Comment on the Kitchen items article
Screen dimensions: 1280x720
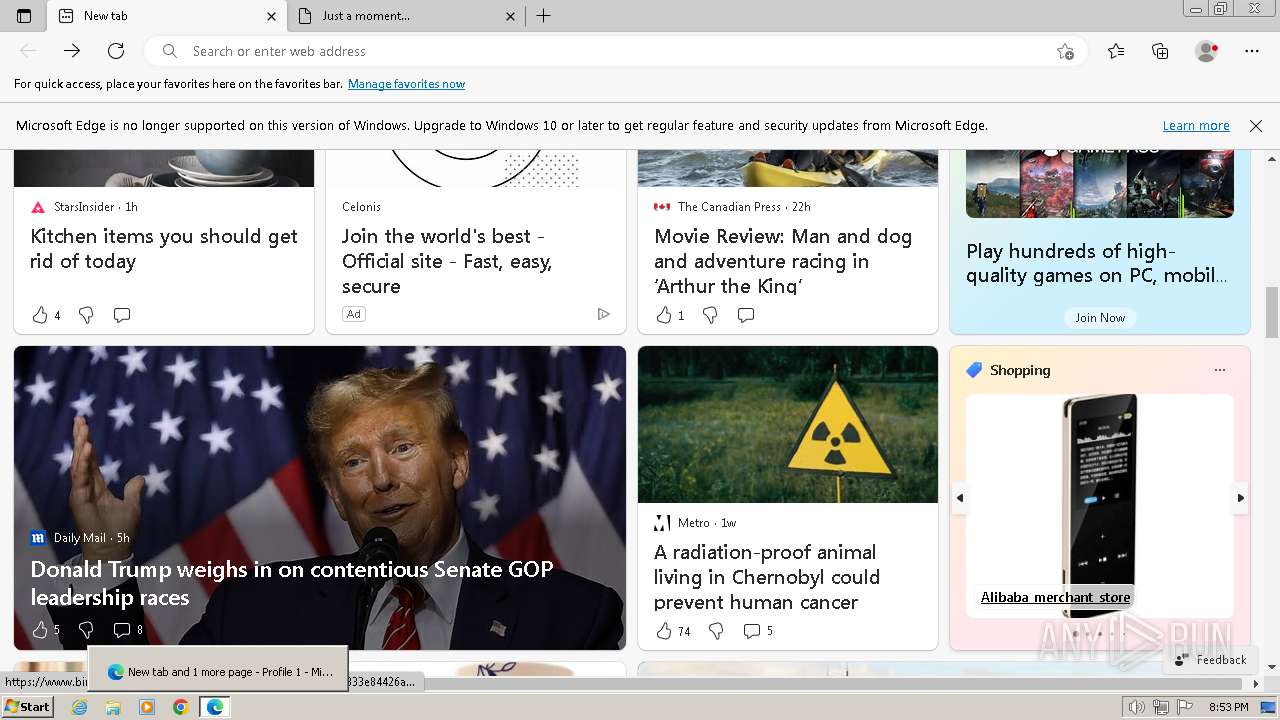(x=122, y=315)
